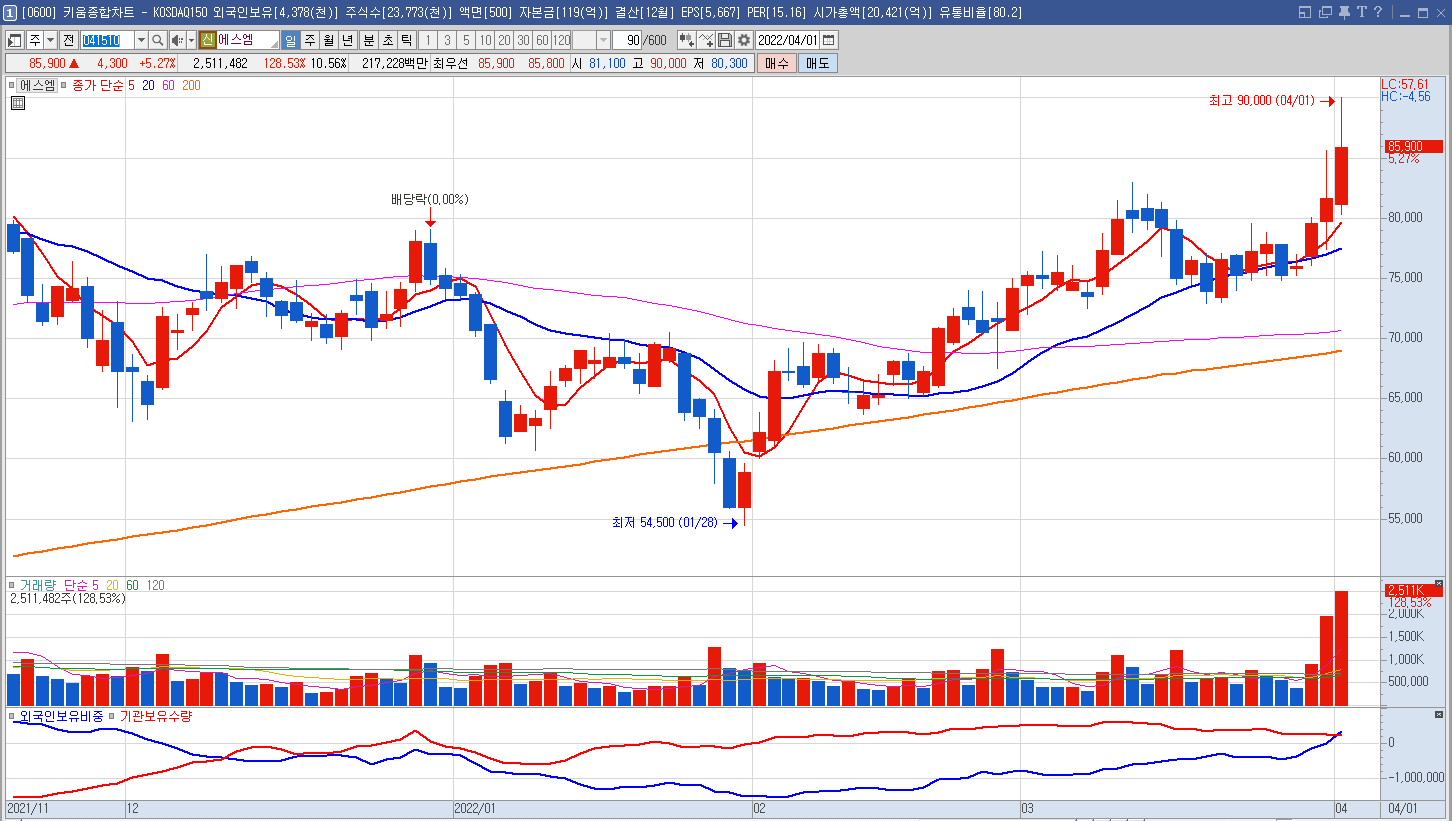Viewport: 1452px width, 821px height.
Task: Open the date calendar picker icon
Action: [829, 40]
